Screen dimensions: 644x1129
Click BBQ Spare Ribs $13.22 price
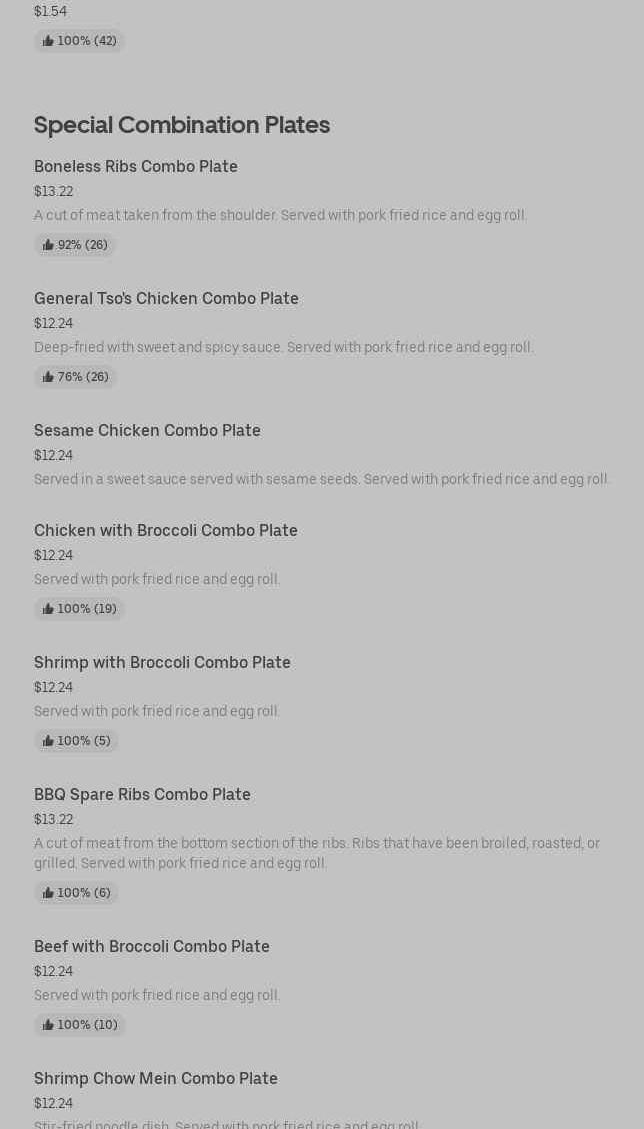coord(54,819)
